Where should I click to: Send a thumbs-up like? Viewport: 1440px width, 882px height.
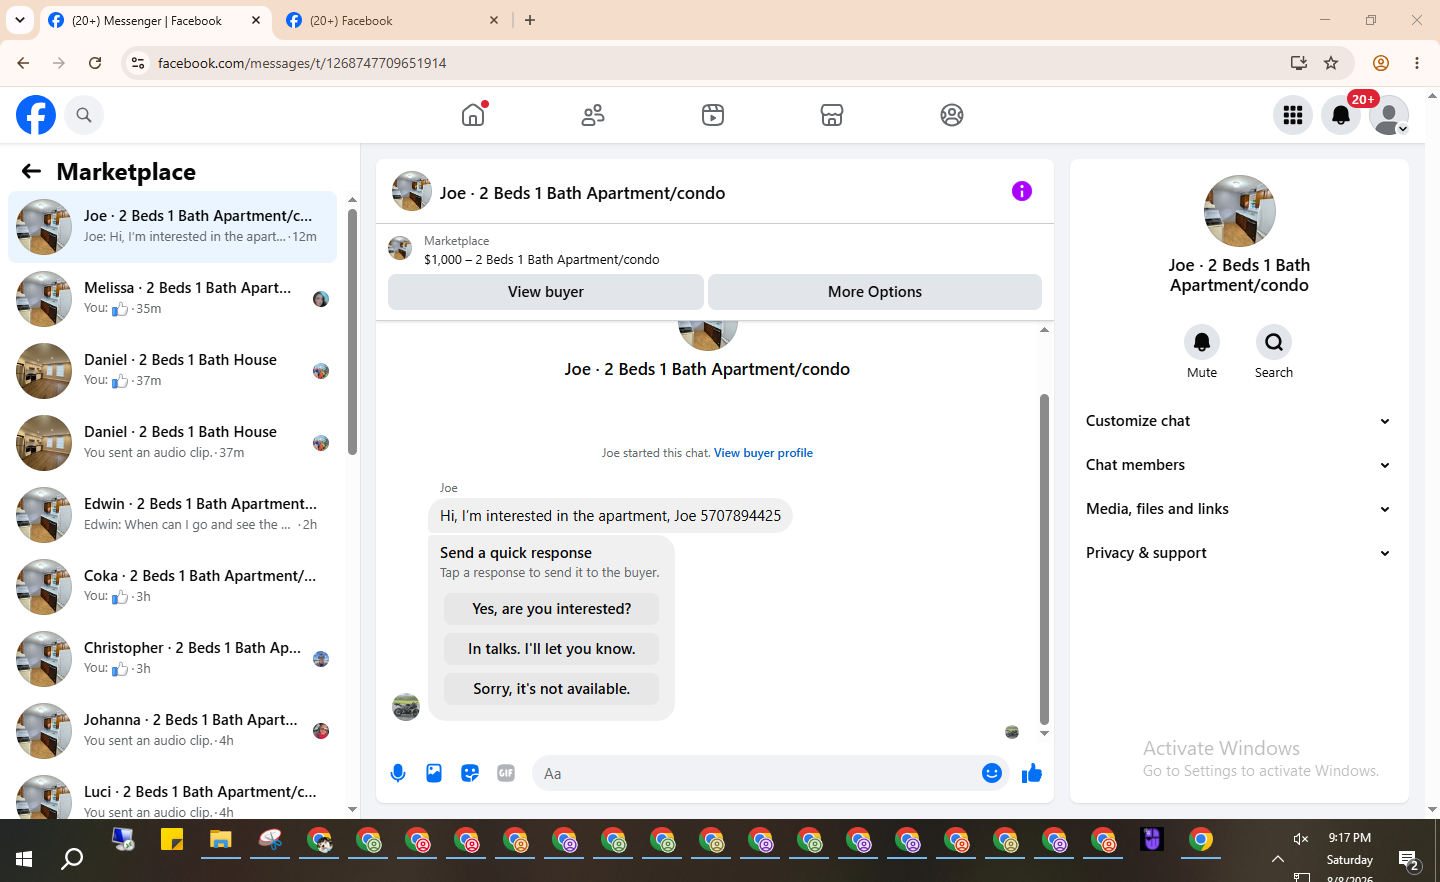click(1032, 773)
